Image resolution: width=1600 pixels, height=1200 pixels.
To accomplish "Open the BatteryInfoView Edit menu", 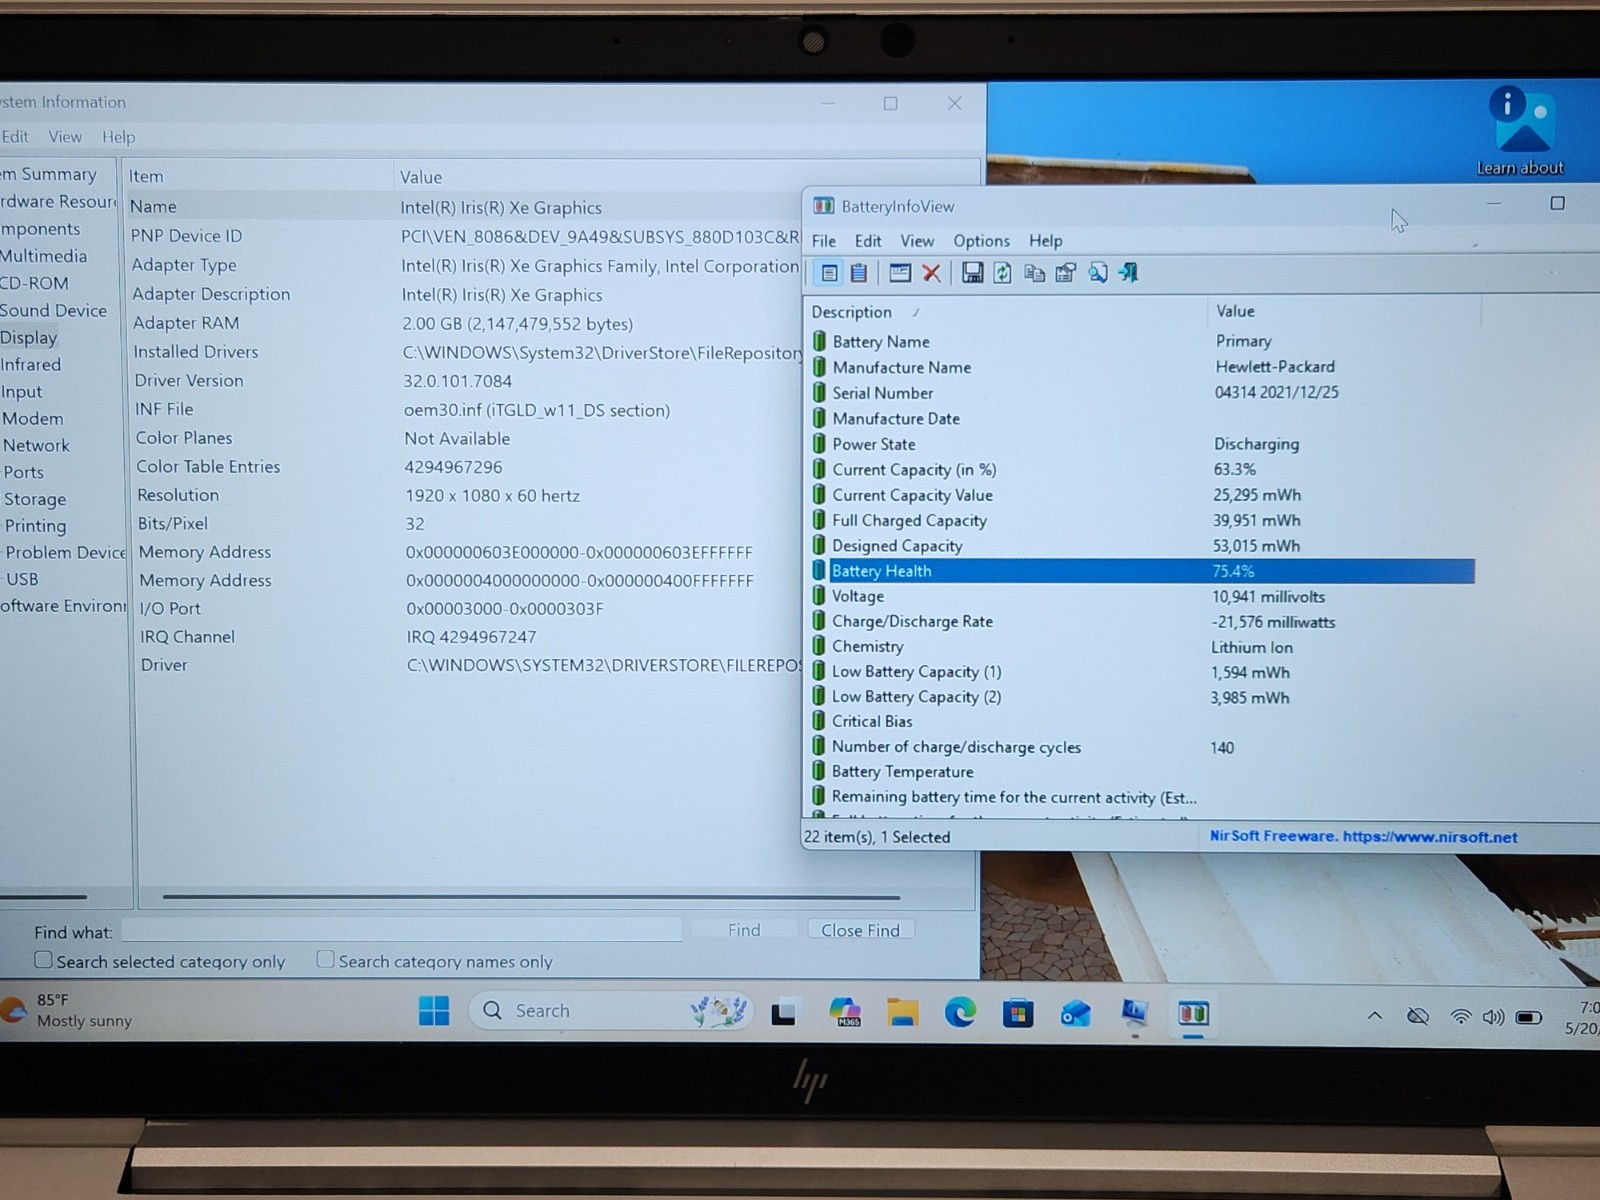I will (868, 241).
